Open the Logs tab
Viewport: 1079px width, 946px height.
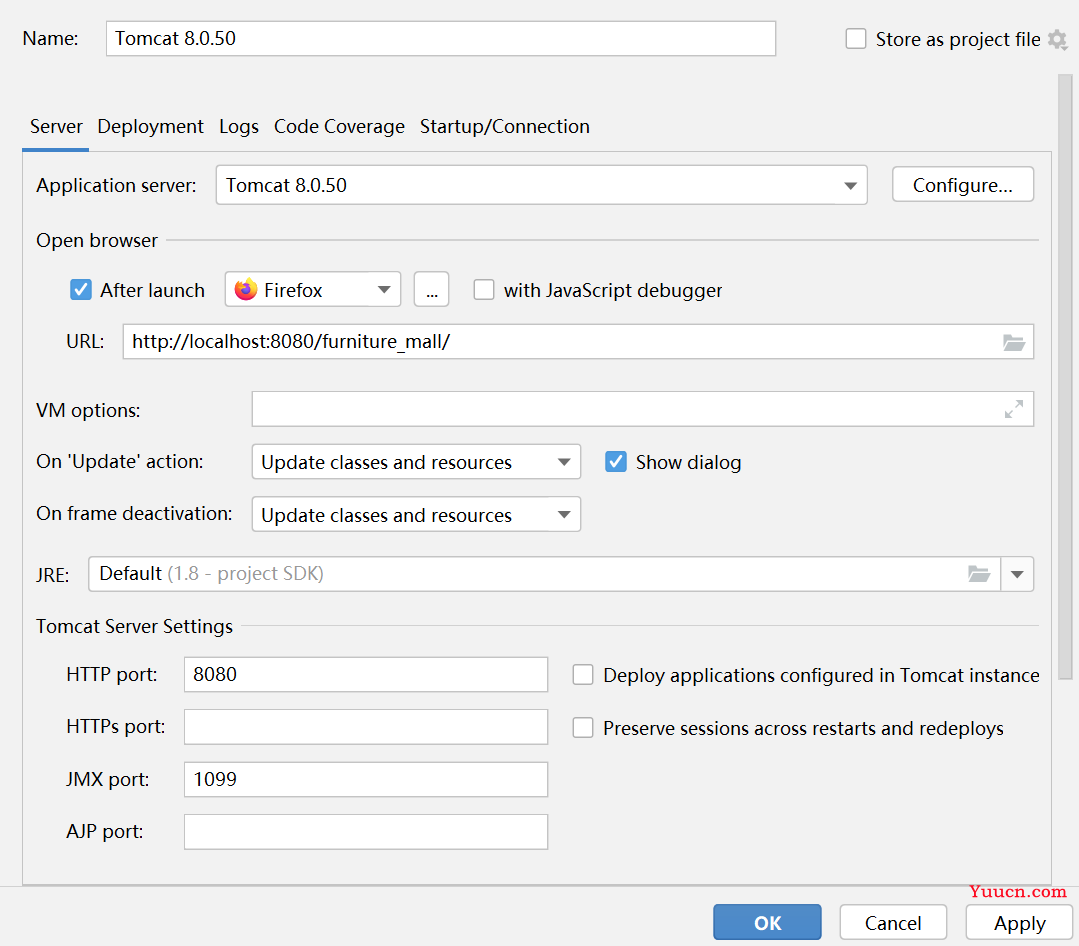[x=239, y=127]
